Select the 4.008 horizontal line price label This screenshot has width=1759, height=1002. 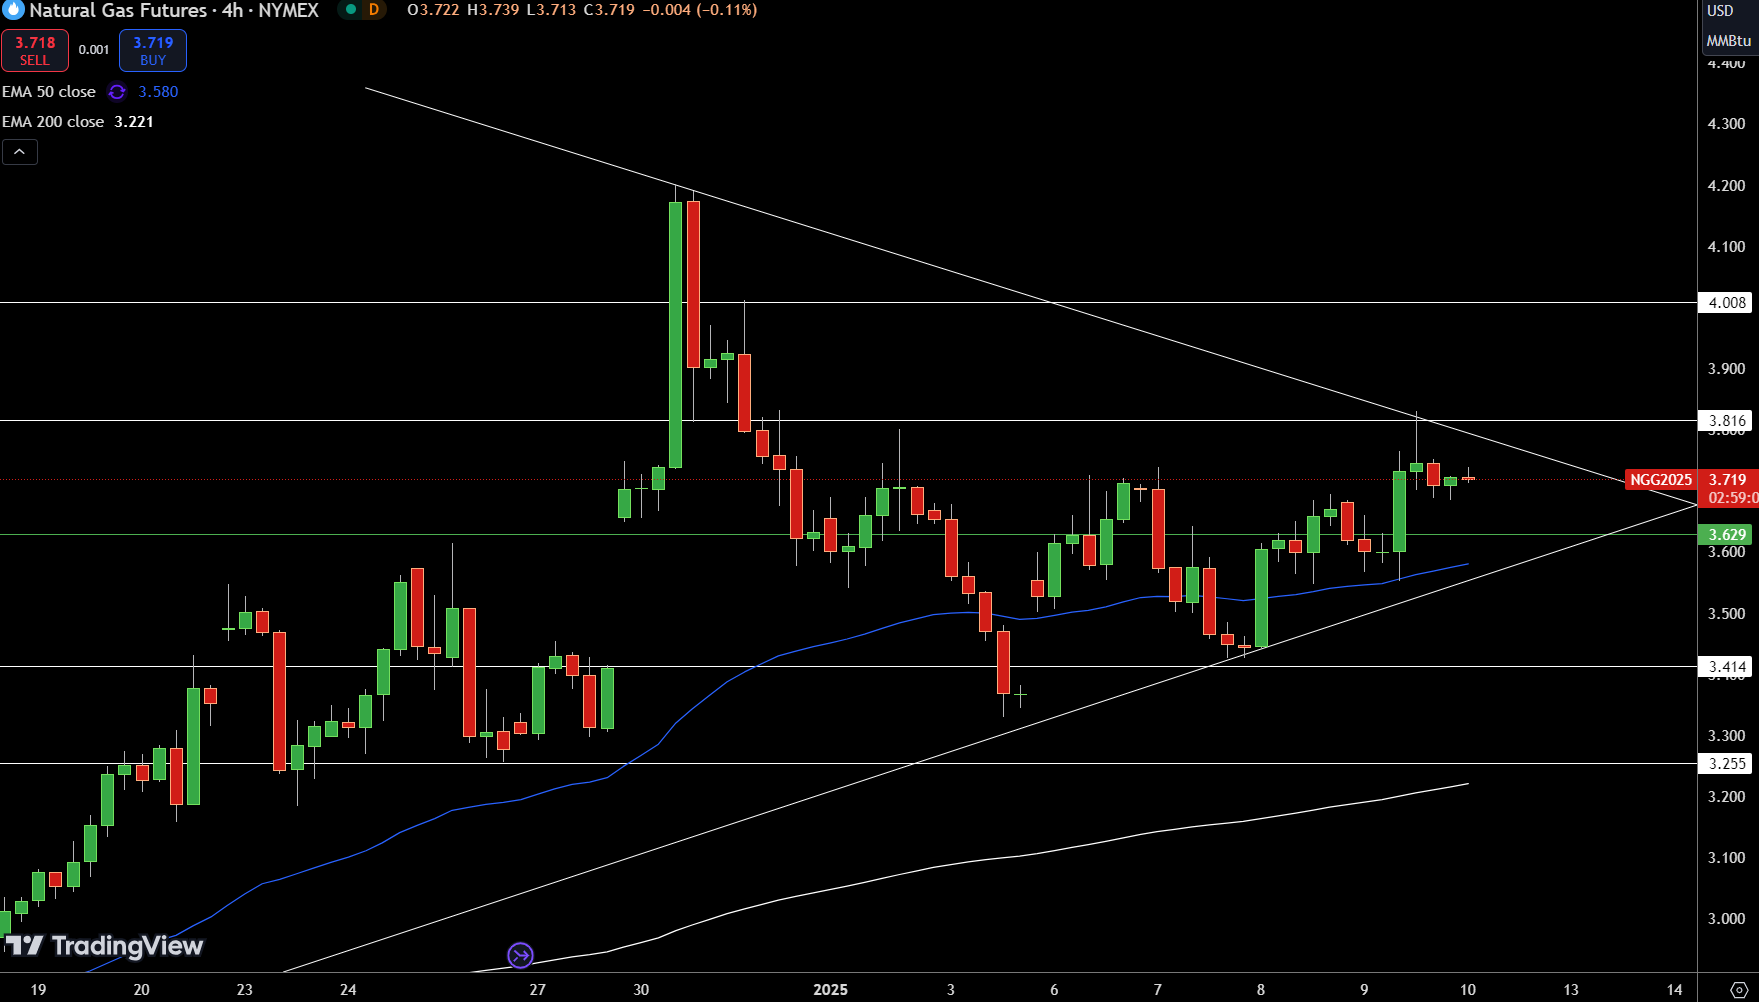point(1727,303)
